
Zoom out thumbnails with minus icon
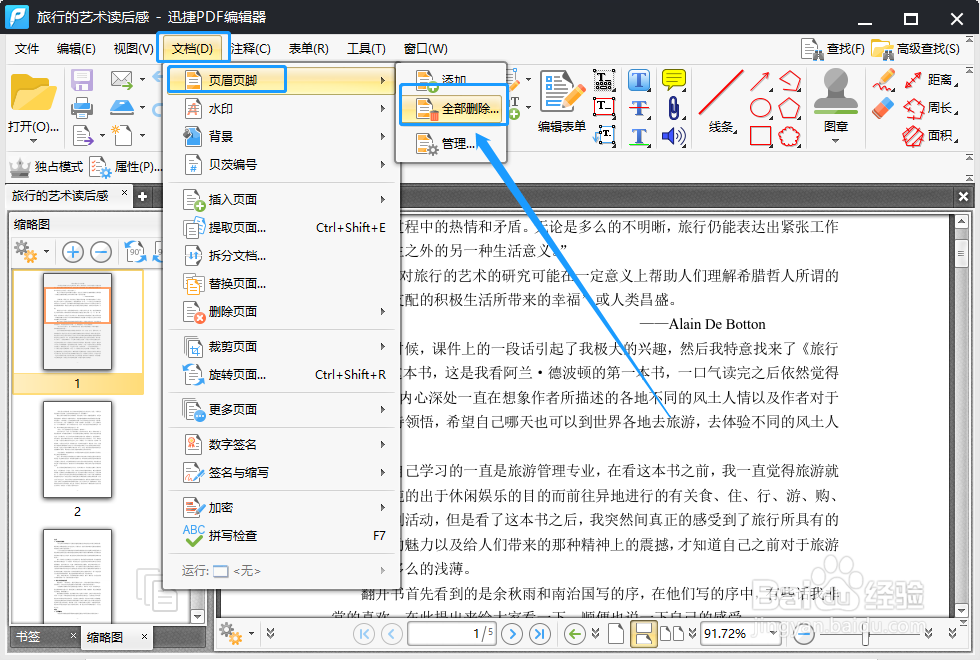tap(101, 252)
